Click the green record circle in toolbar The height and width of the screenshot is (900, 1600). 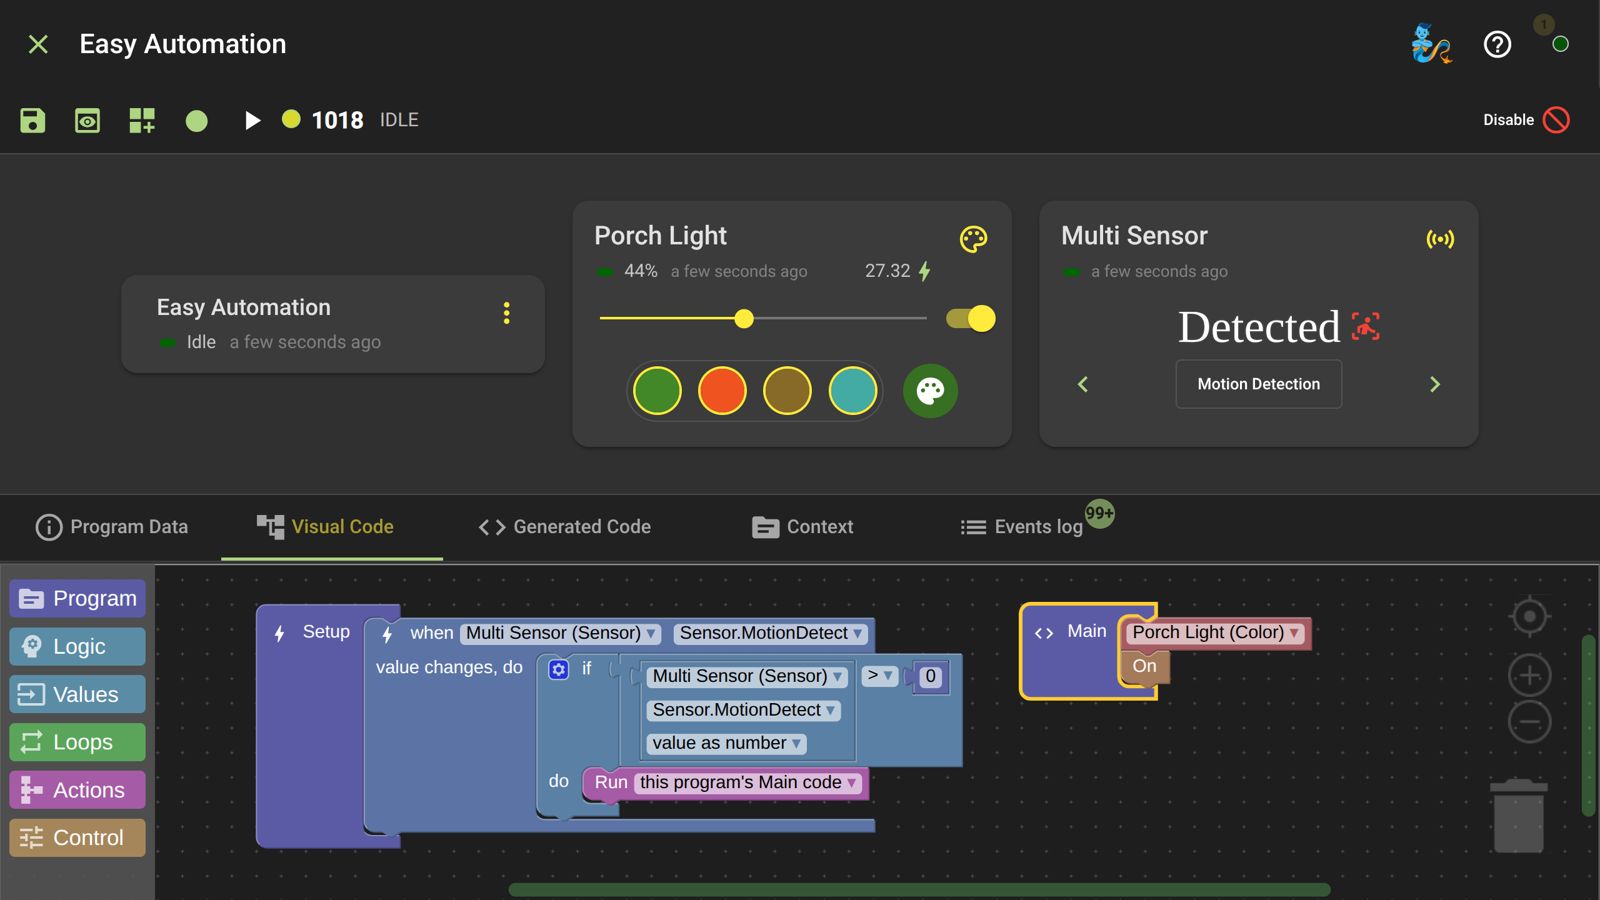tap(197, 121)
